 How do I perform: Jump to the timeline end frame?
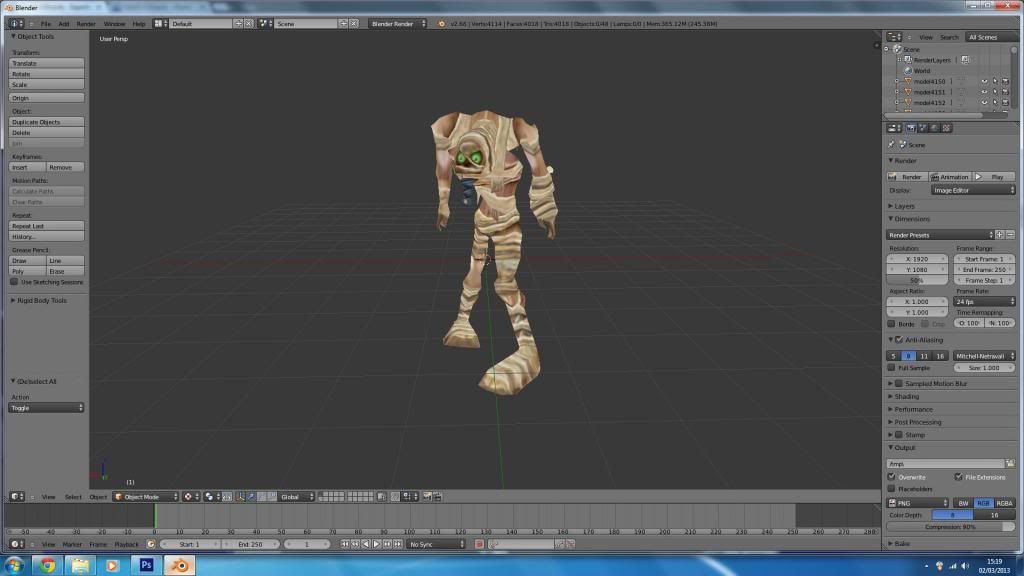pyautogui.click(x=398, y=544)
